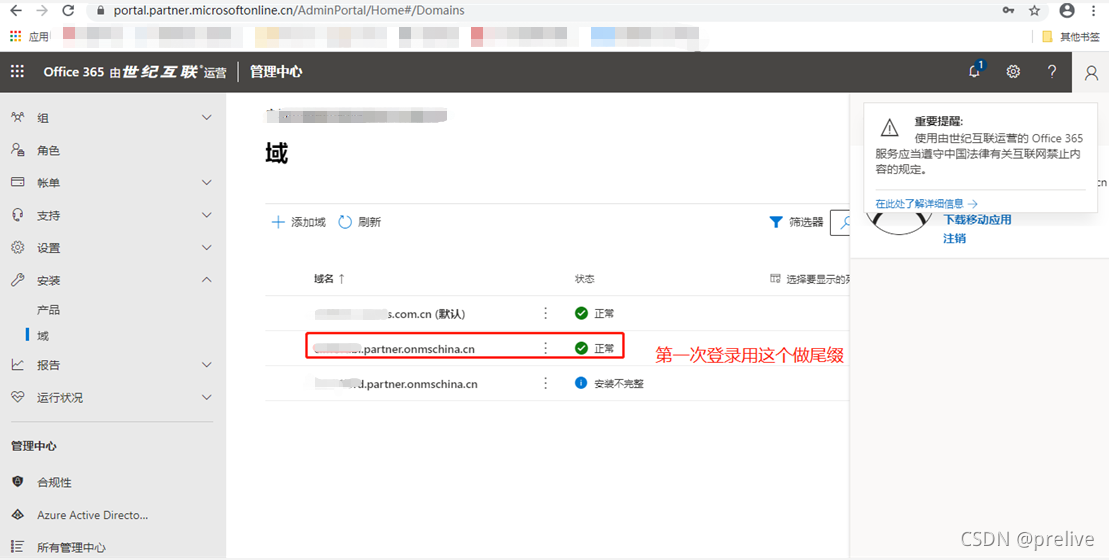Open 所有管理中心 list
Screen dimensions: 1109x560
click(71, 547)
